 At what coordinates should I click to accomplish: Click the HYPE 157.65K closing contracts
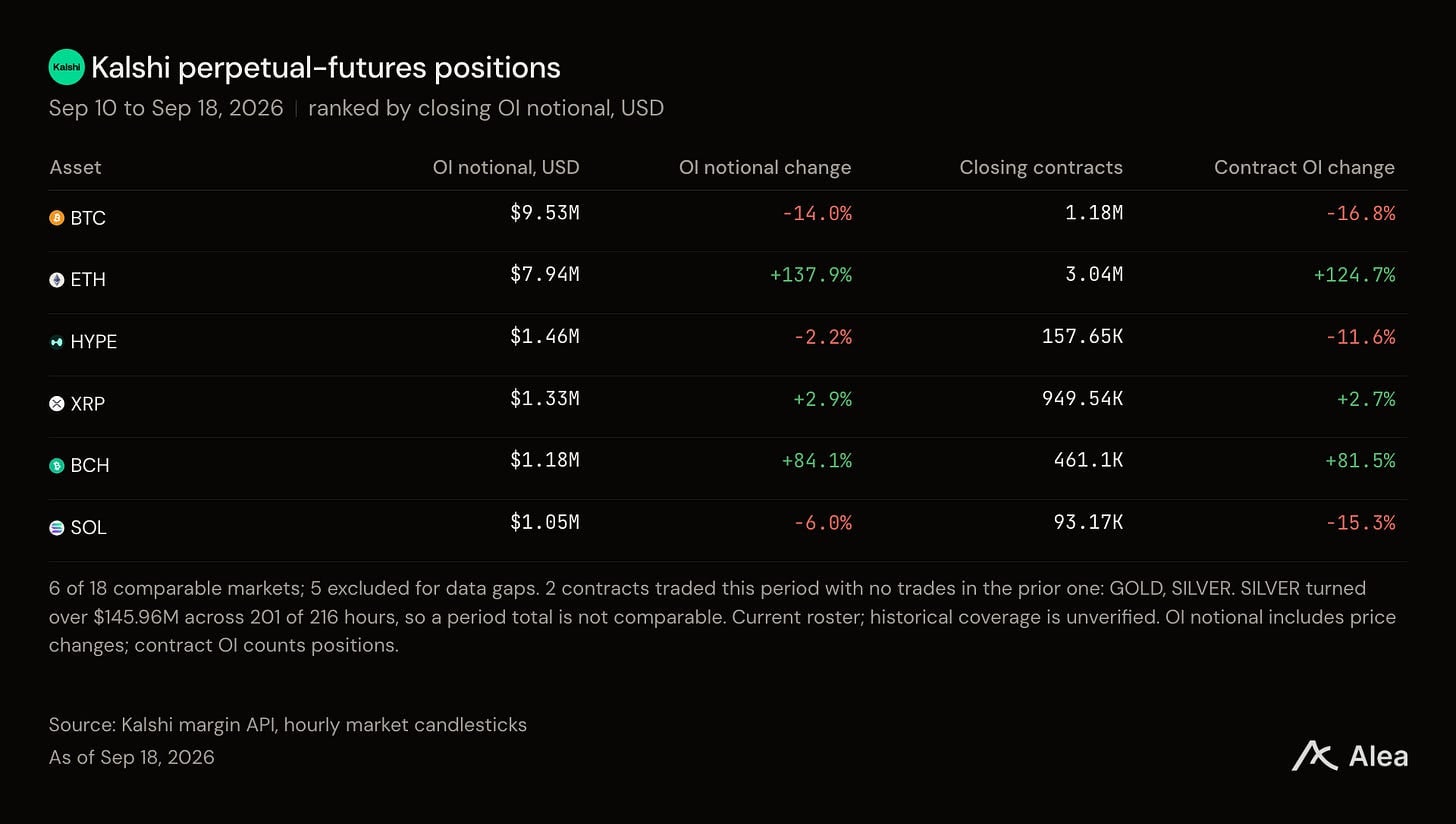[x=1082, y=337]
